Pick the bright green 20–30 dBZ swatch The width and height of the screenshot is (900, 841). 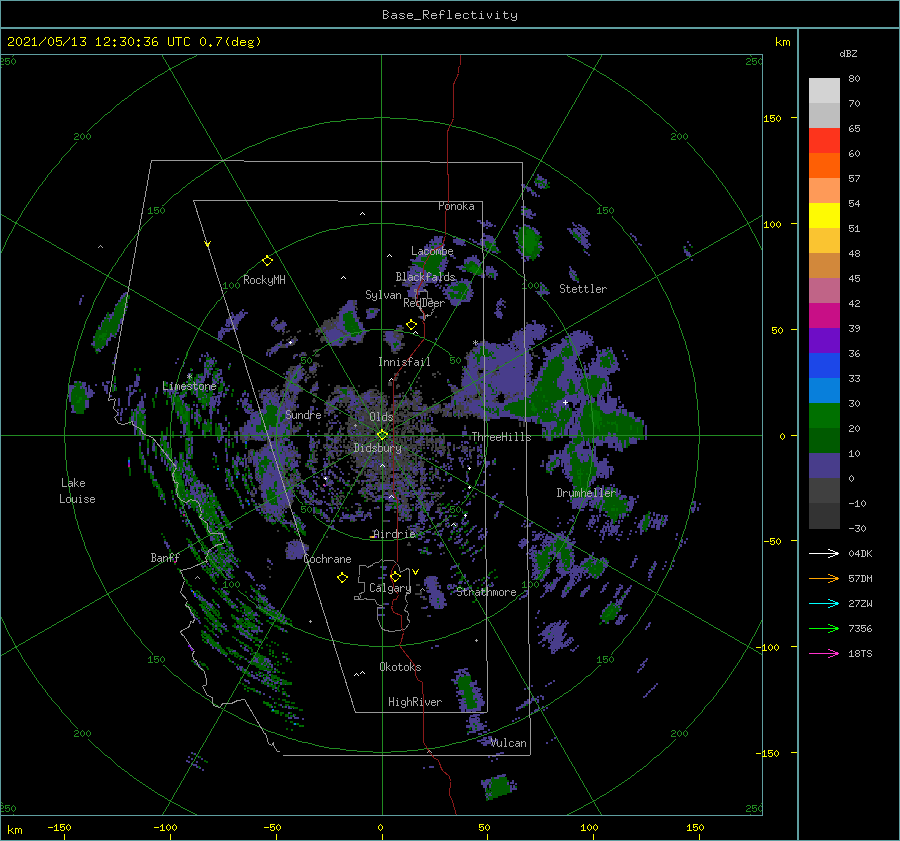point(824,416)
